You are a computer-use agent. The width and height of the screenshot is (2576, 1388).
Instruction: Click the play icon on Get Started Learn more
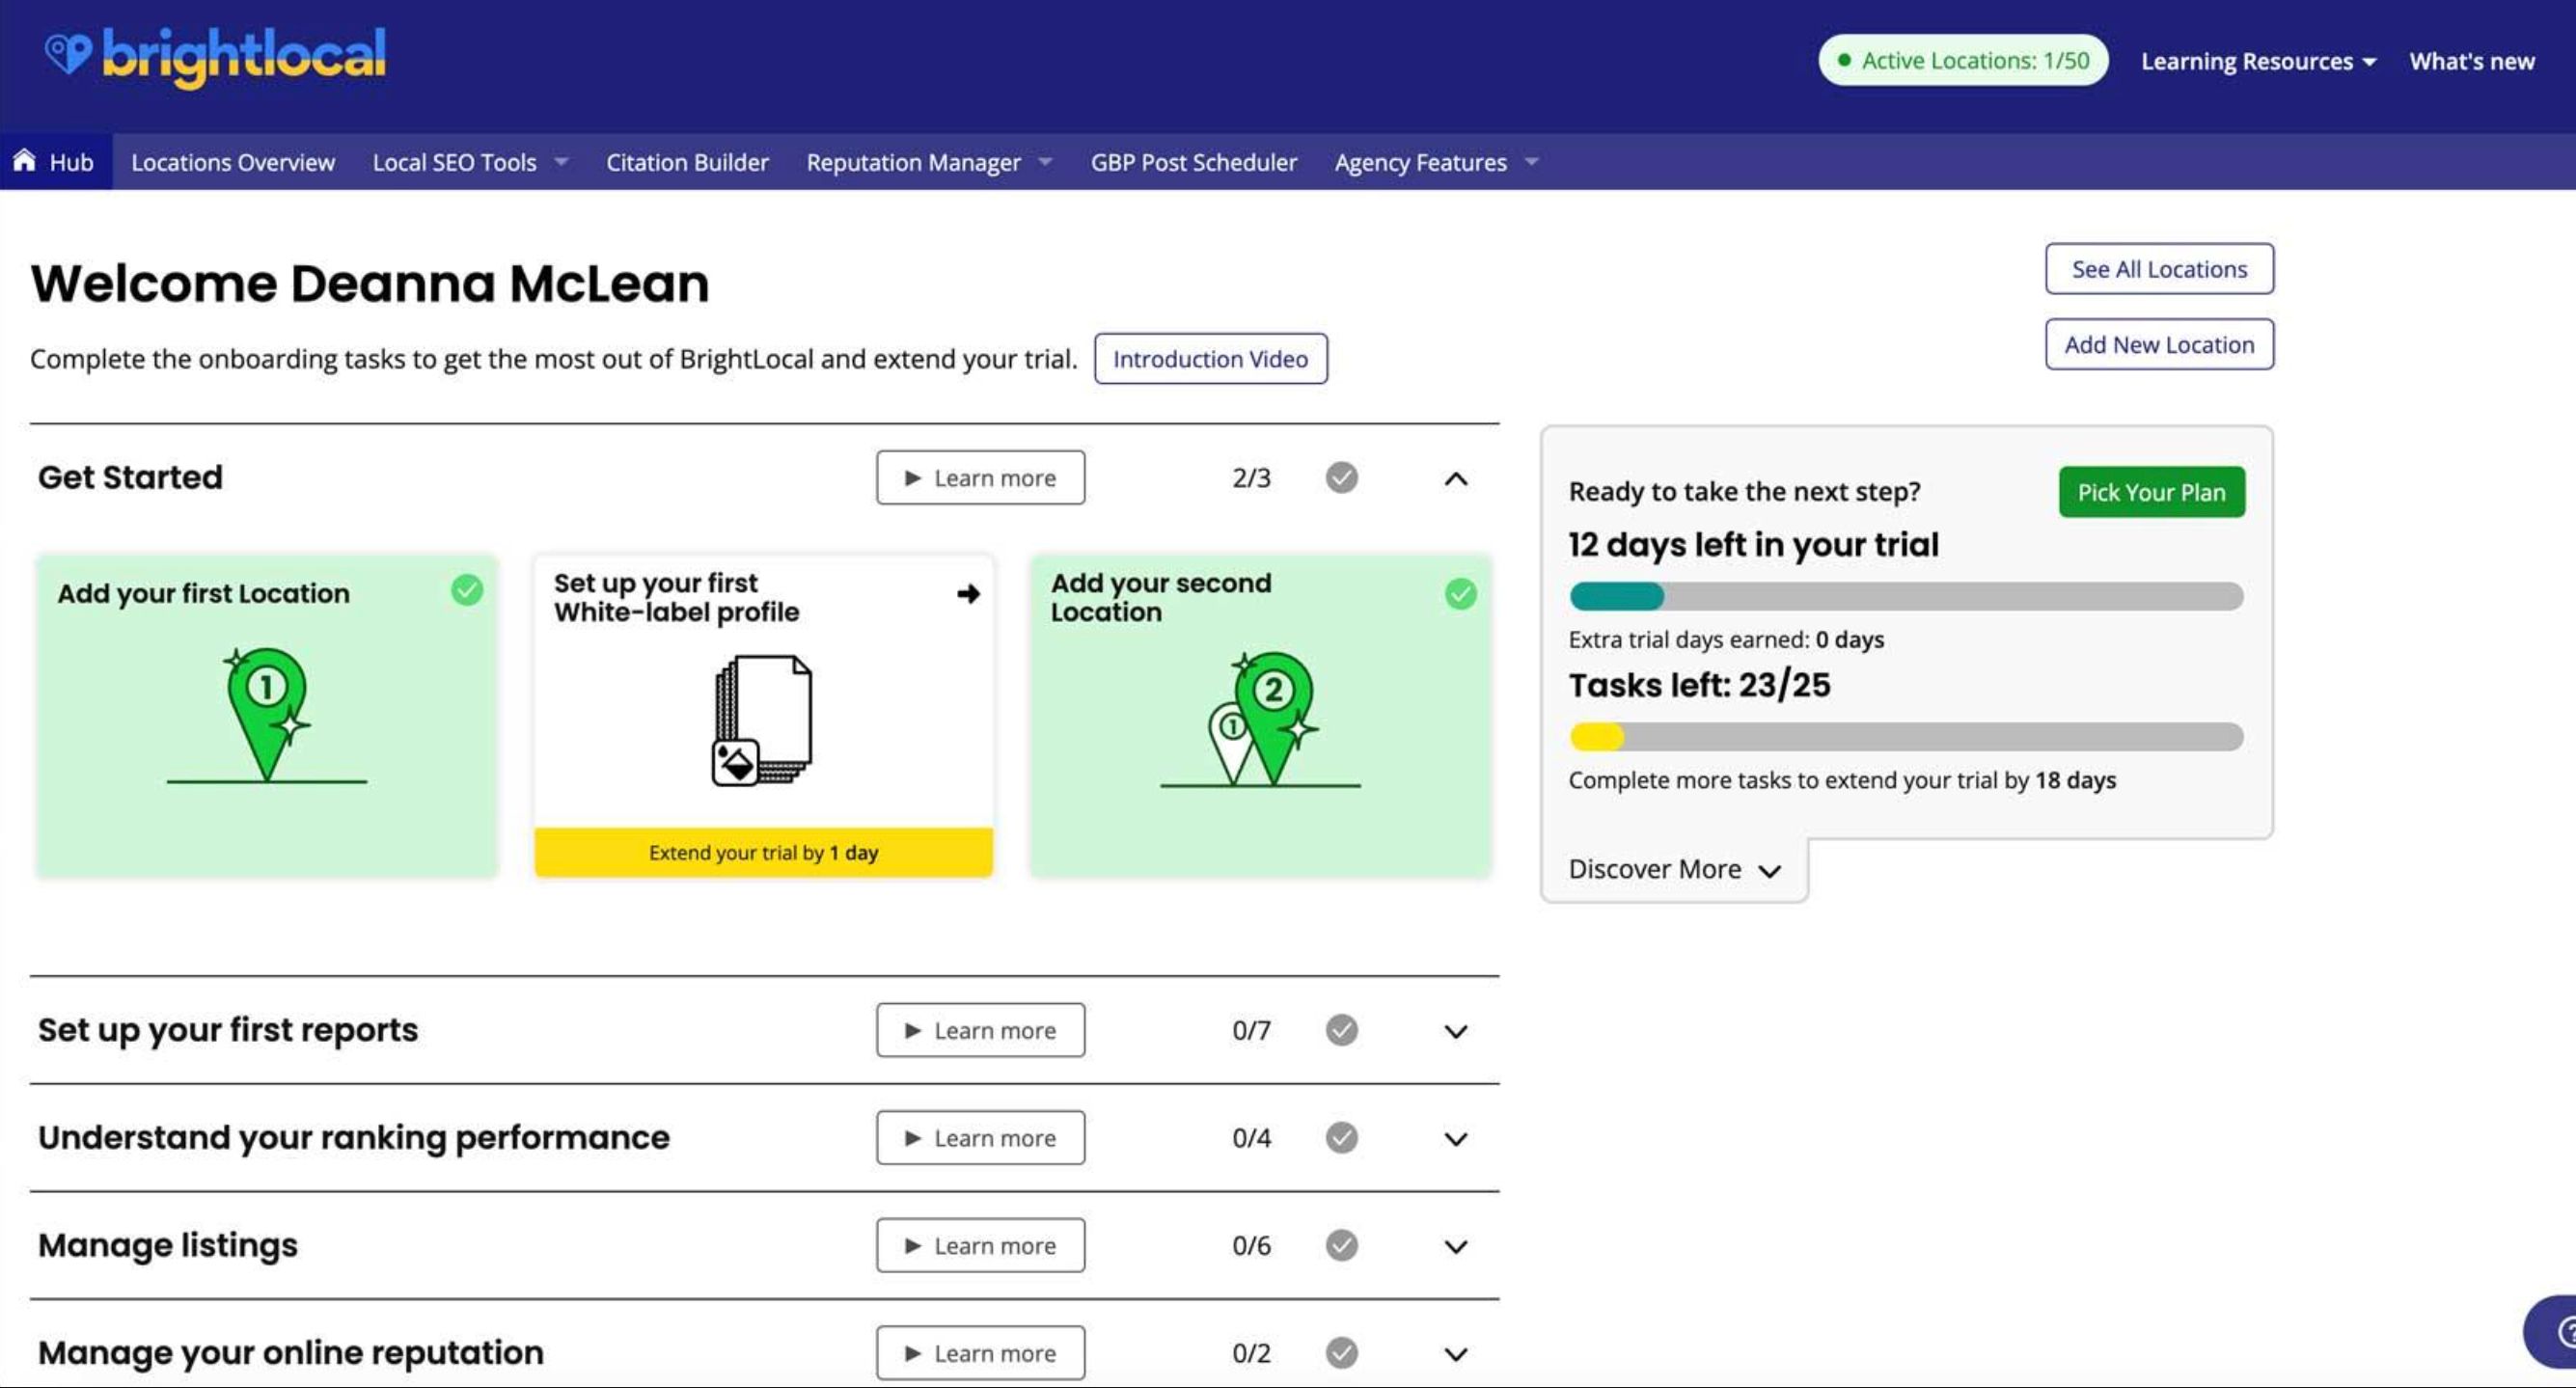(912, 477)
